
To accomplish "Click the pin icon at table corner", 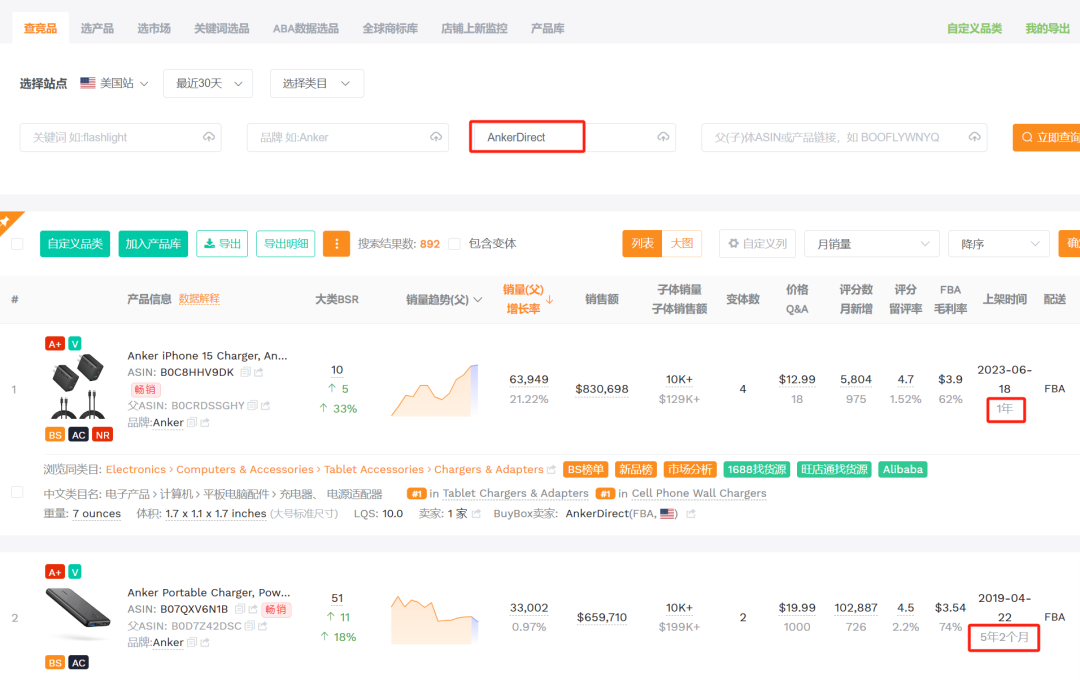I will coord(5,221).
